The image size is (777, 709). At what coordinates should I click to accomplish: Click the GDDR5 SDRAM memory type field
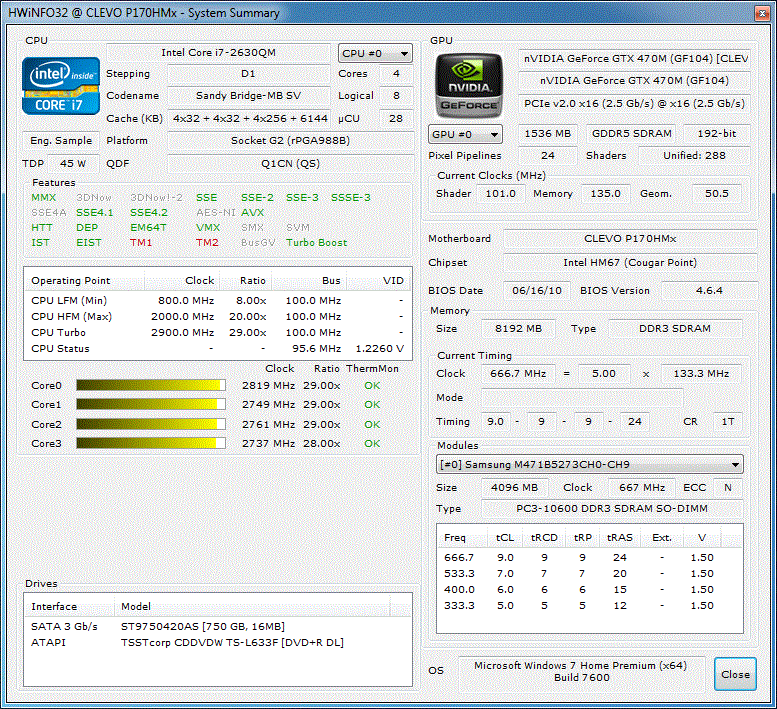(632, 134)
